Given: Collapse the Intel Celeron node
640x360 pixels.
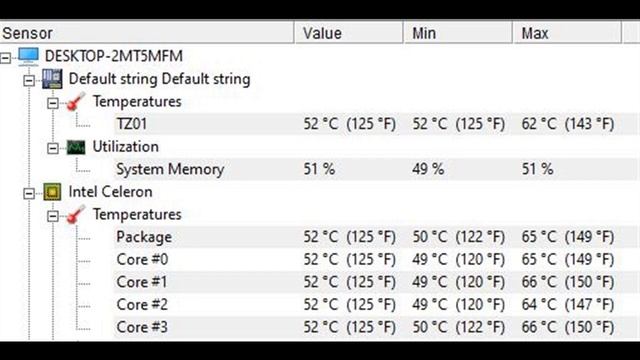Looking at the screenshot, I should point(29,193).
